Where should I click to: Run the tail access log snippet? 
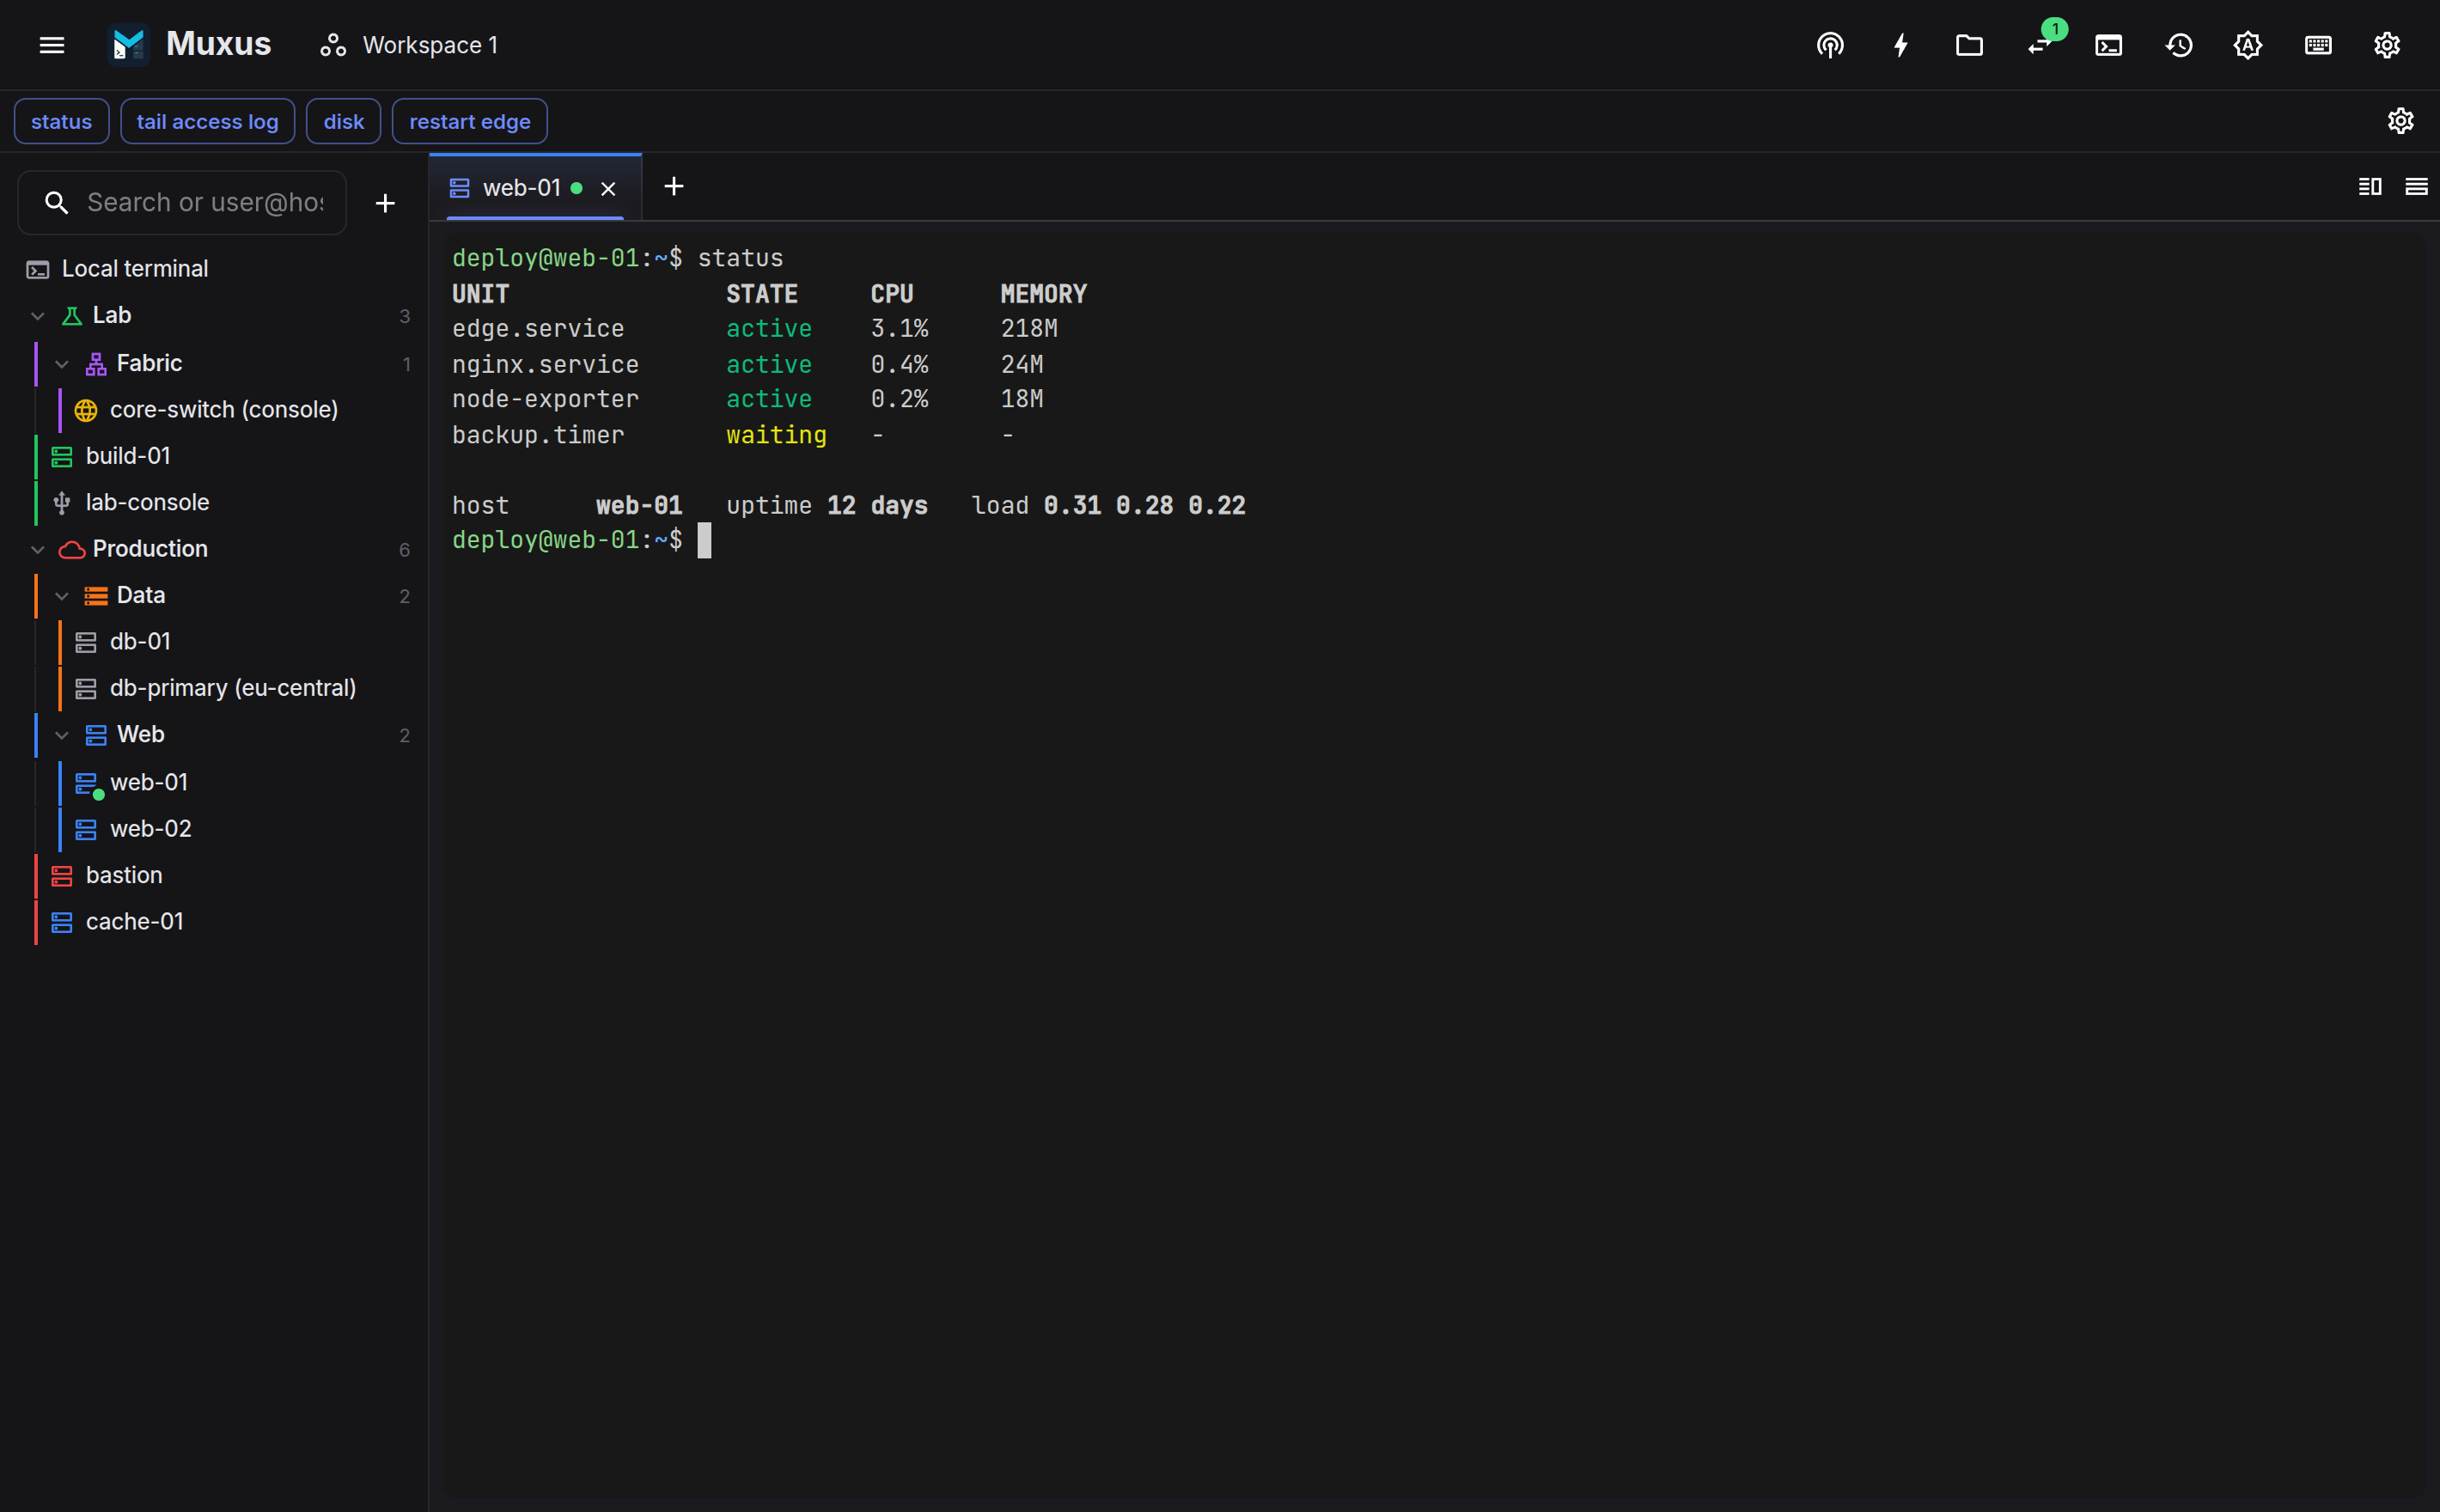click(207, 121)
